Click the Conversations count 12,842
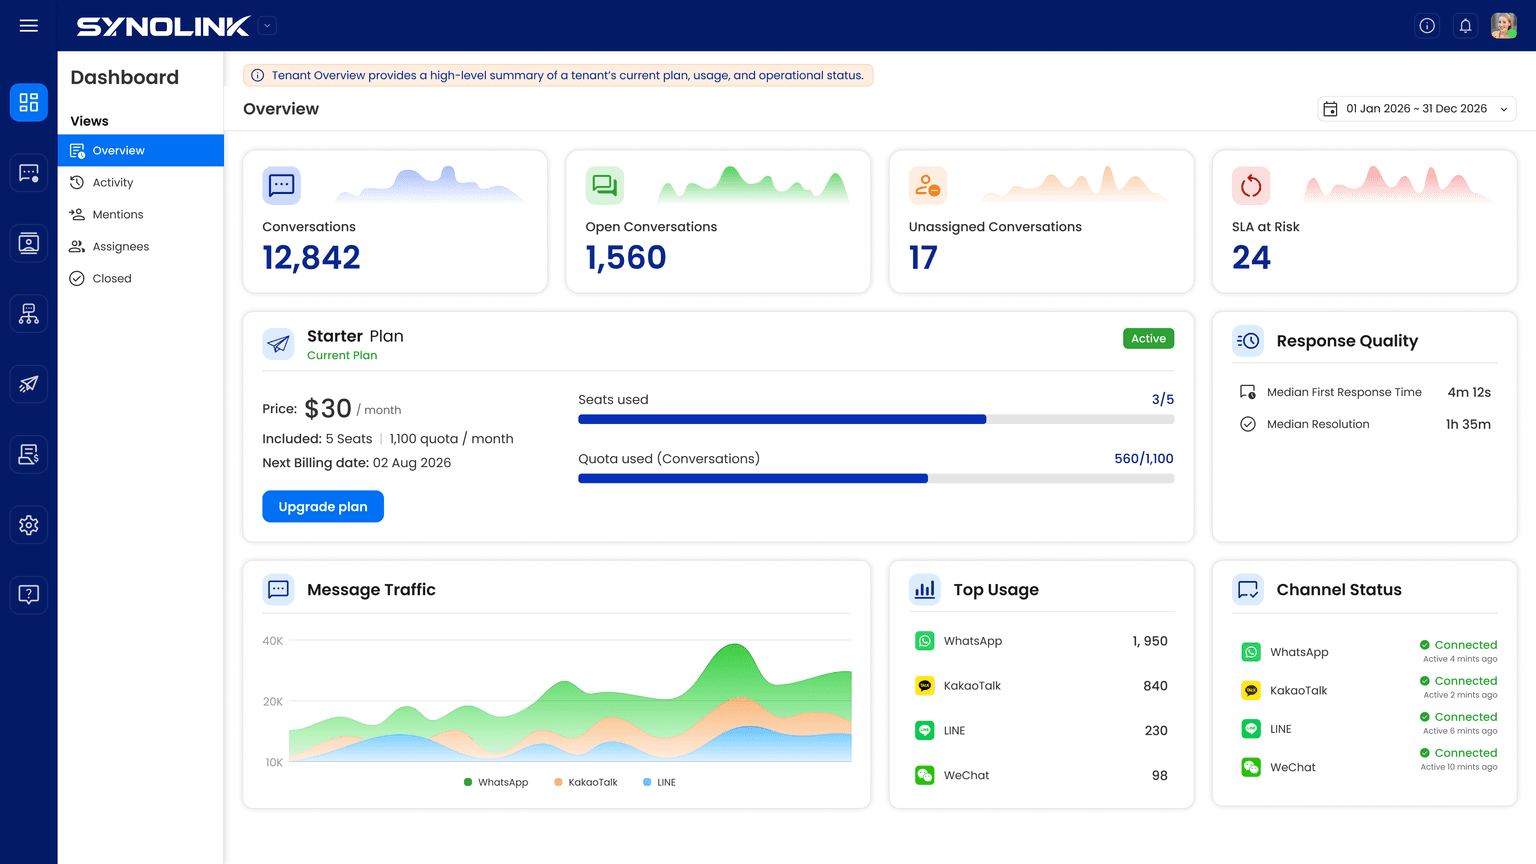Screen dimensions: 1536x864 tap(311, 258)
